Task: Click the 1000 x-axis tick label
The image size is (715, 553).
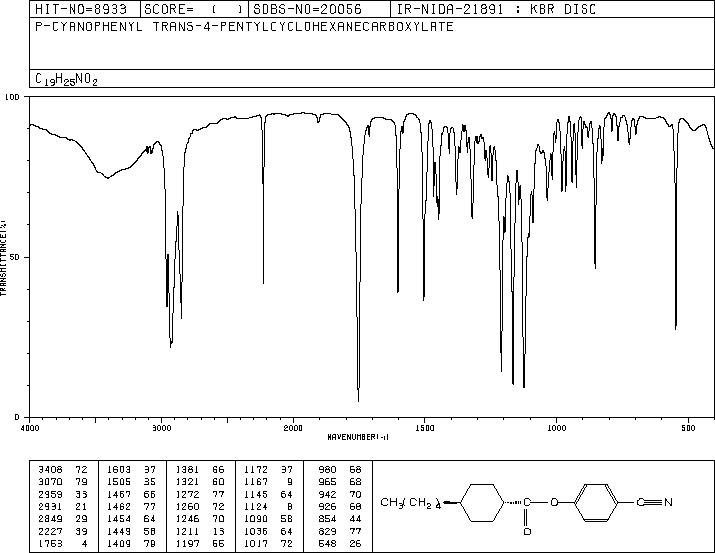Action: (556, 428)
